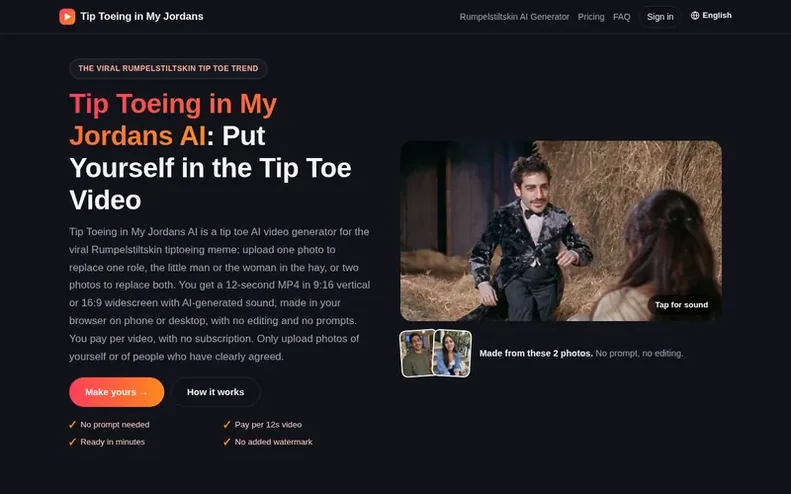Click the checkmark beside Ready in minutes
Image resolution: width=791 pixels, height=494 pixels.
tap(73, 442)
